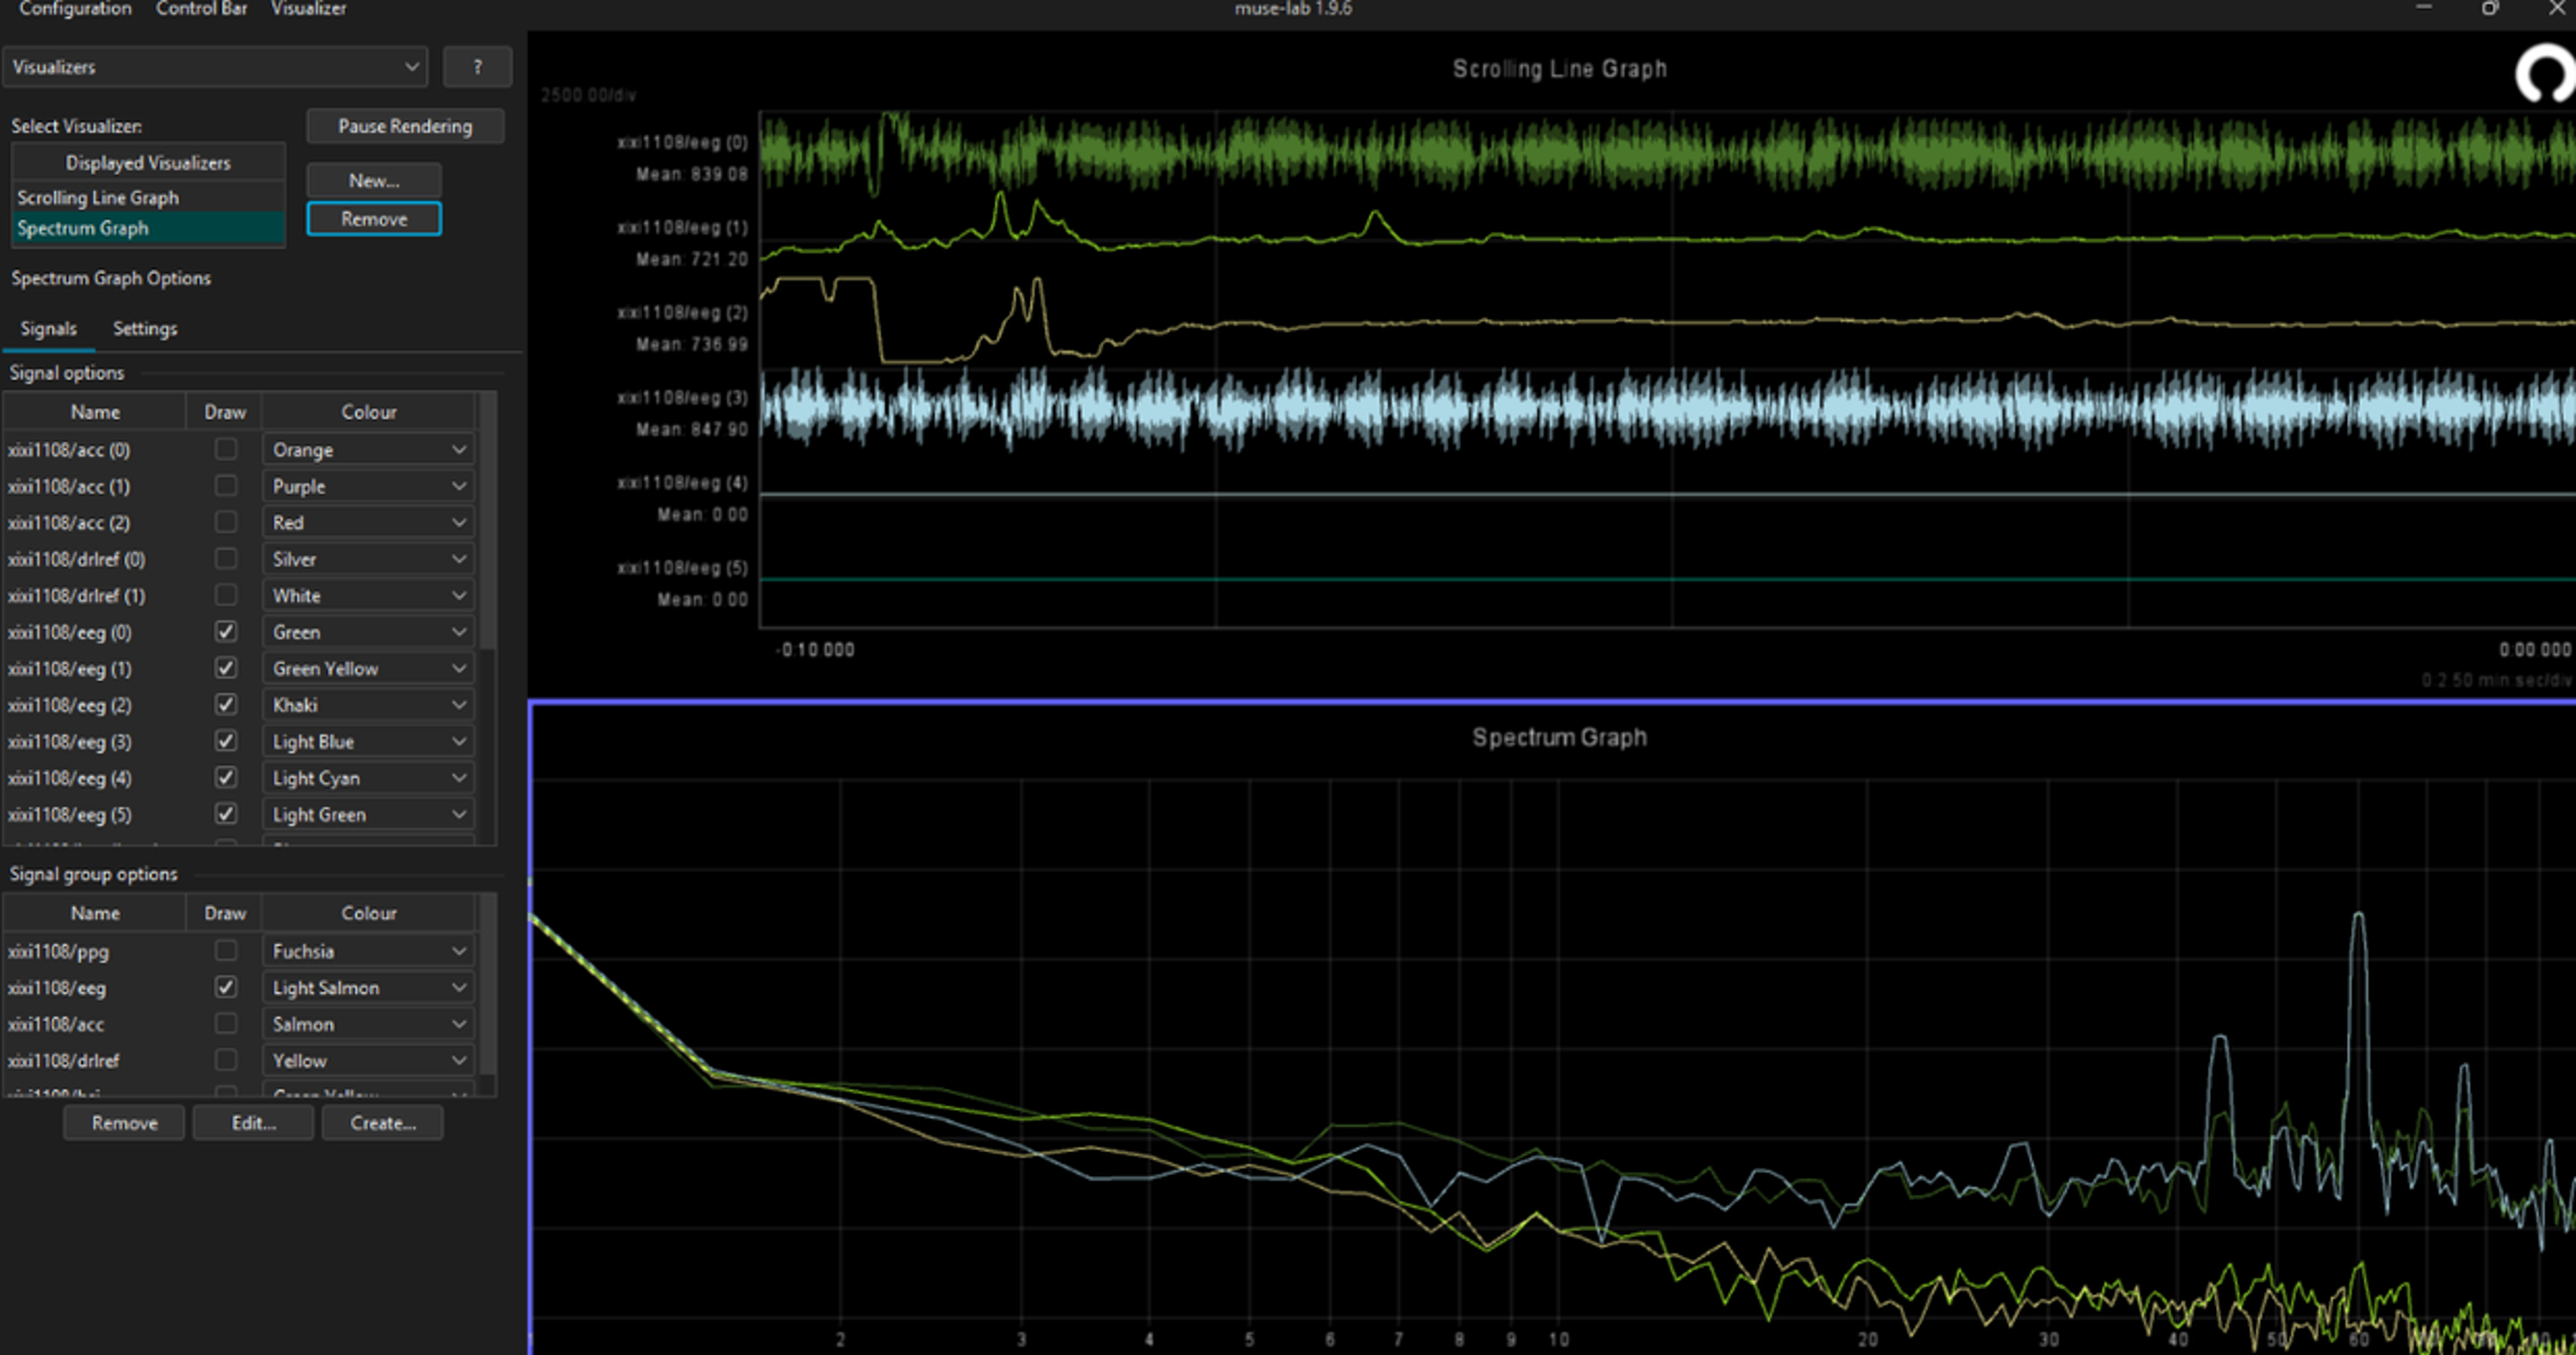Click 'Mean: 839.08' label of eeg (0)
Screen dimensions: 2576x1355
click(692, 174)
